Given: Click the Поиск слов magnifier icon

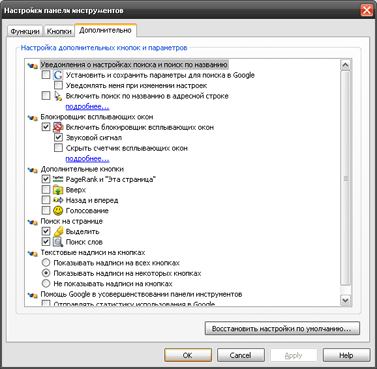Looking at the screenshot, I should 58,242.
